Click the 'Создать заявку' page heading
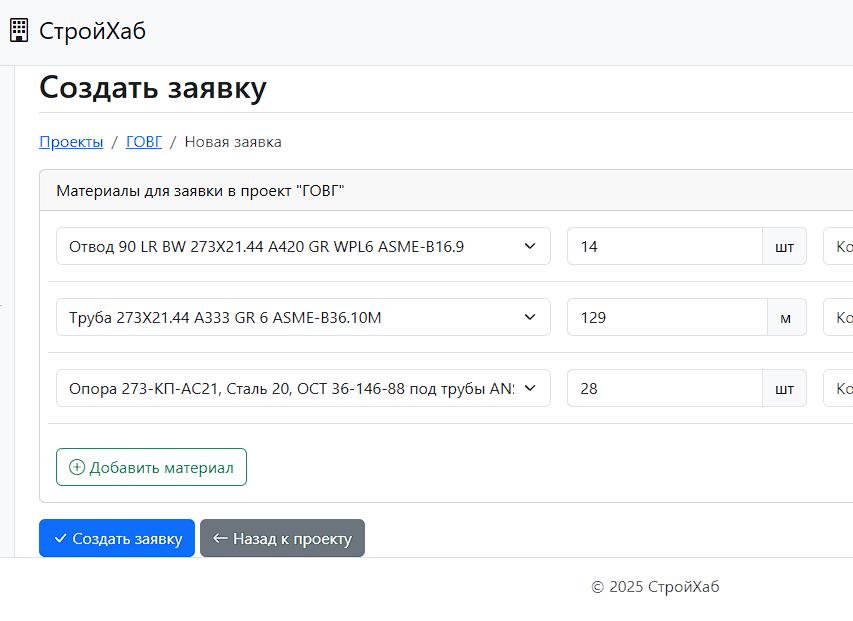This screenshot has height=621, width=853. pyautogui.click(x=153, y=88)
